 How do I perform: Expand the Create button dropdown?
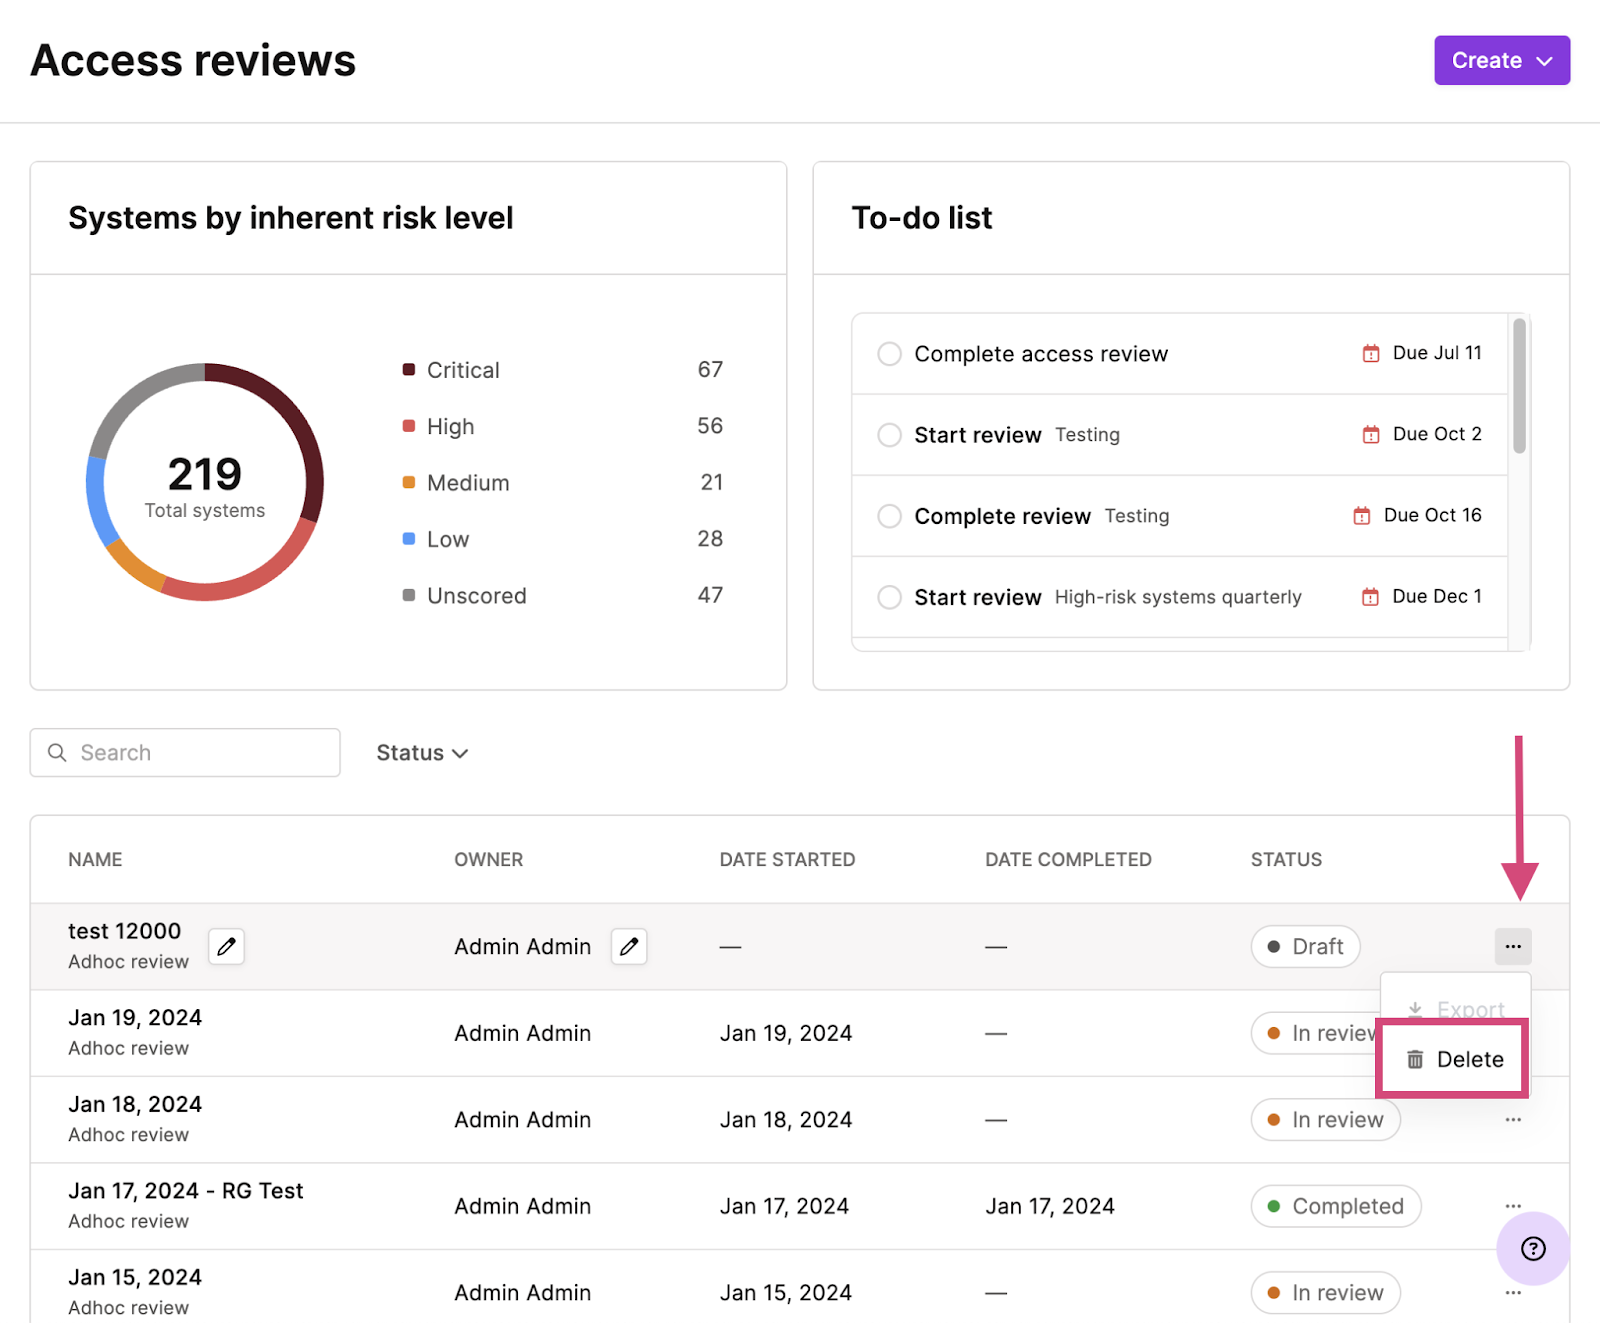tap(1545, 60)
